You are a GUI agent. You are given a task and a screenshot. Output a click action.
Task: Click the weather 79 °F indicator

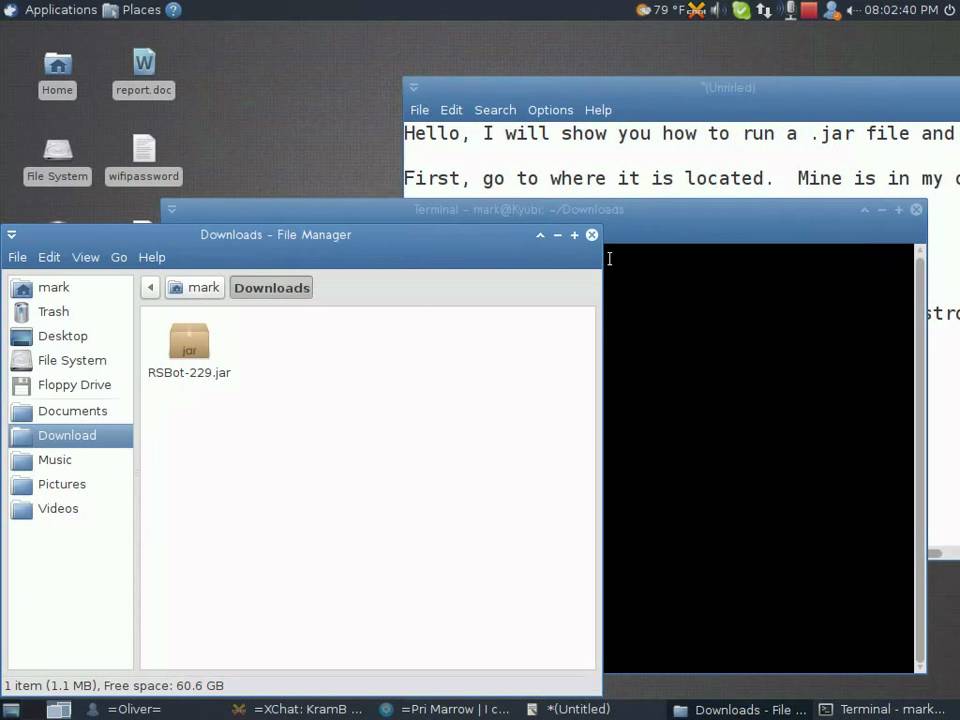(x=661, y=10)
